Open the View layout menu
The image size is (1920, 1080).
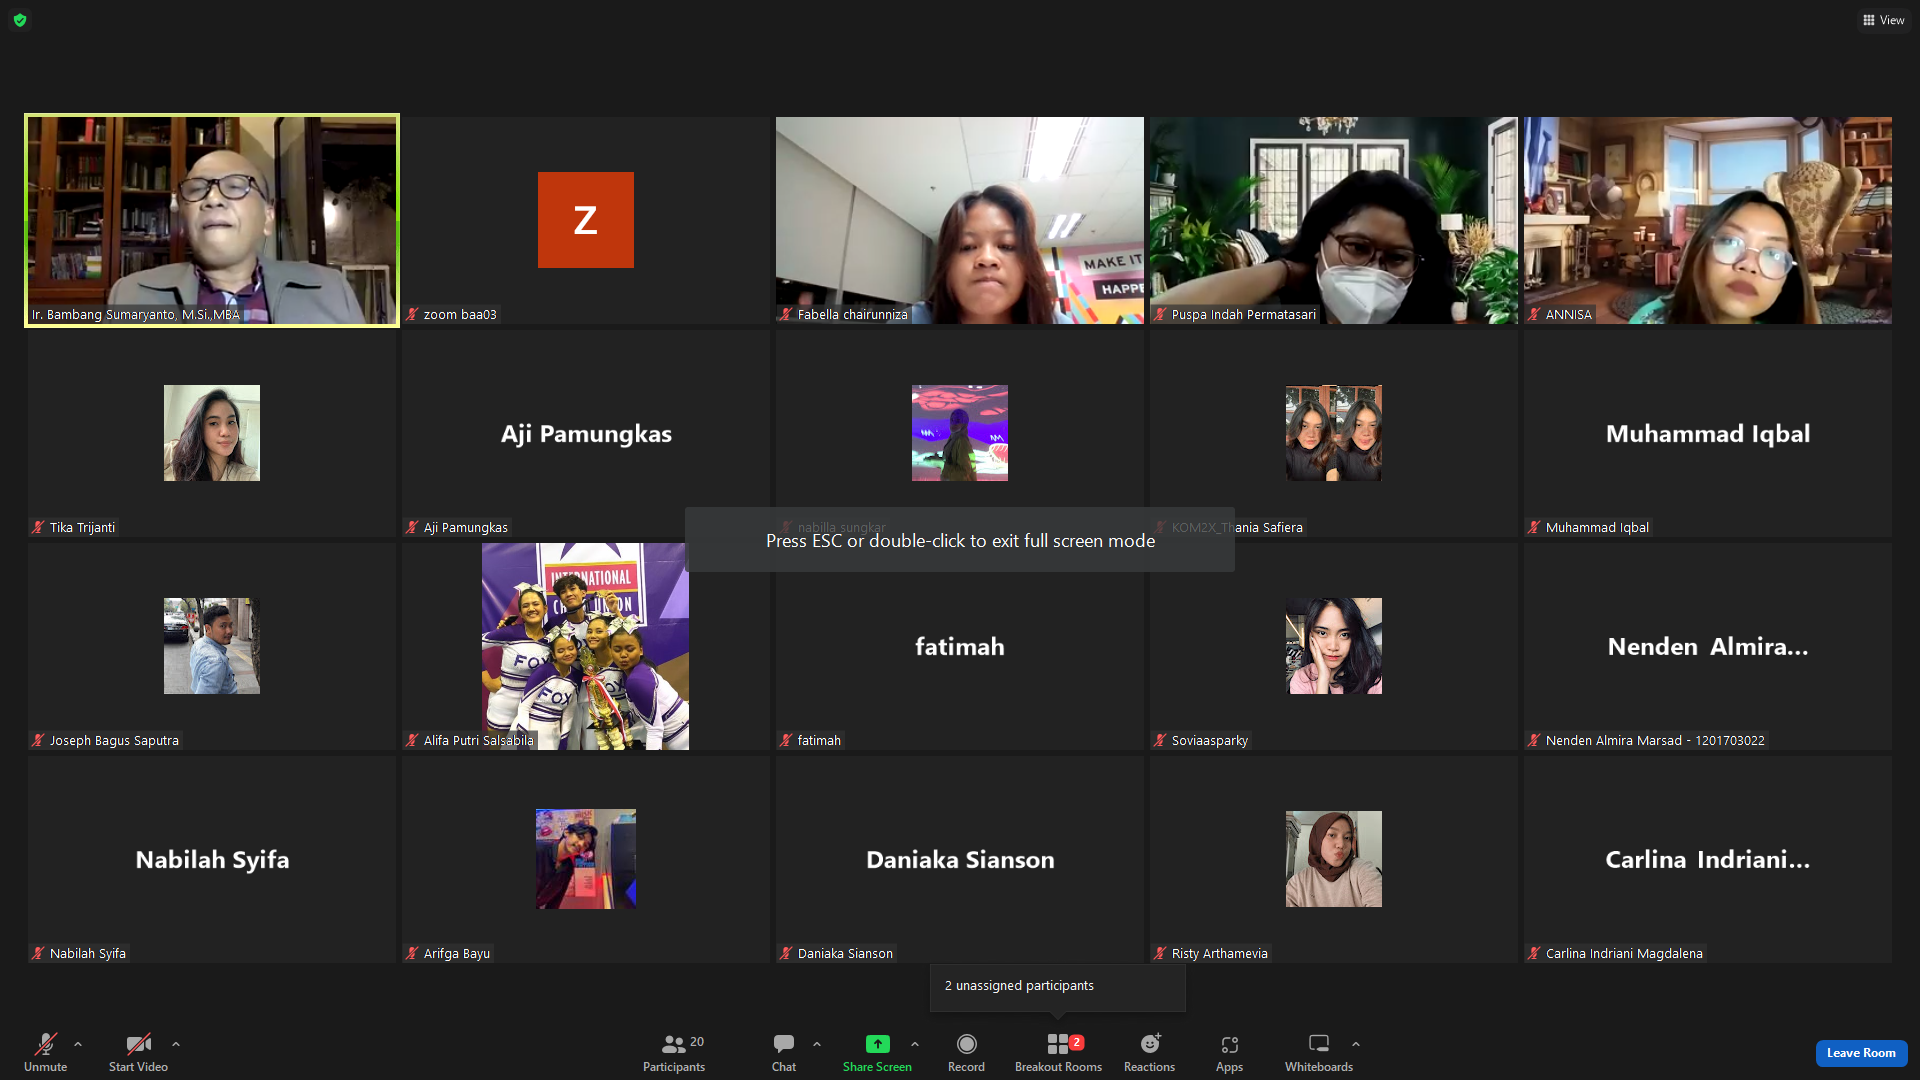pyautogui.click(x=1884, y=20)
